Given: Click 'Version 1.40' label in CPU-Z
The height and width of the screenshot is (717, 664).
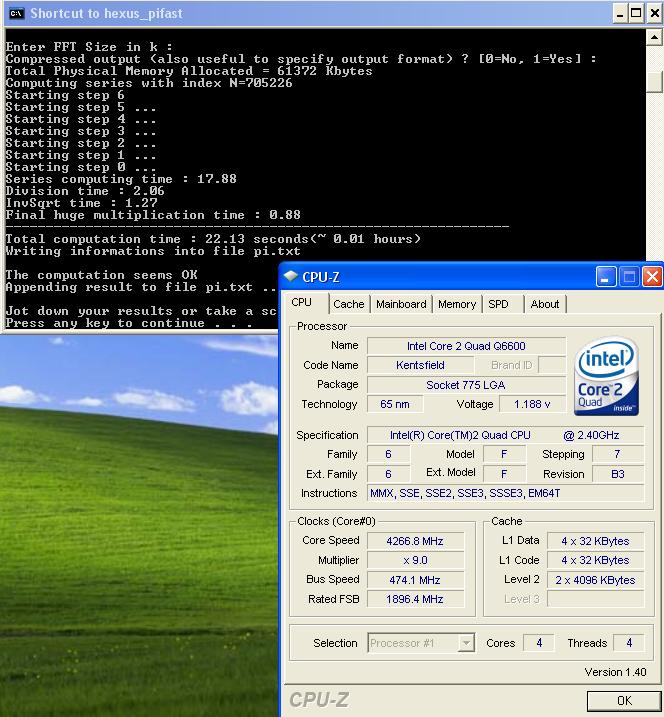Looking at the screenshot, I should tap(615, 672).
